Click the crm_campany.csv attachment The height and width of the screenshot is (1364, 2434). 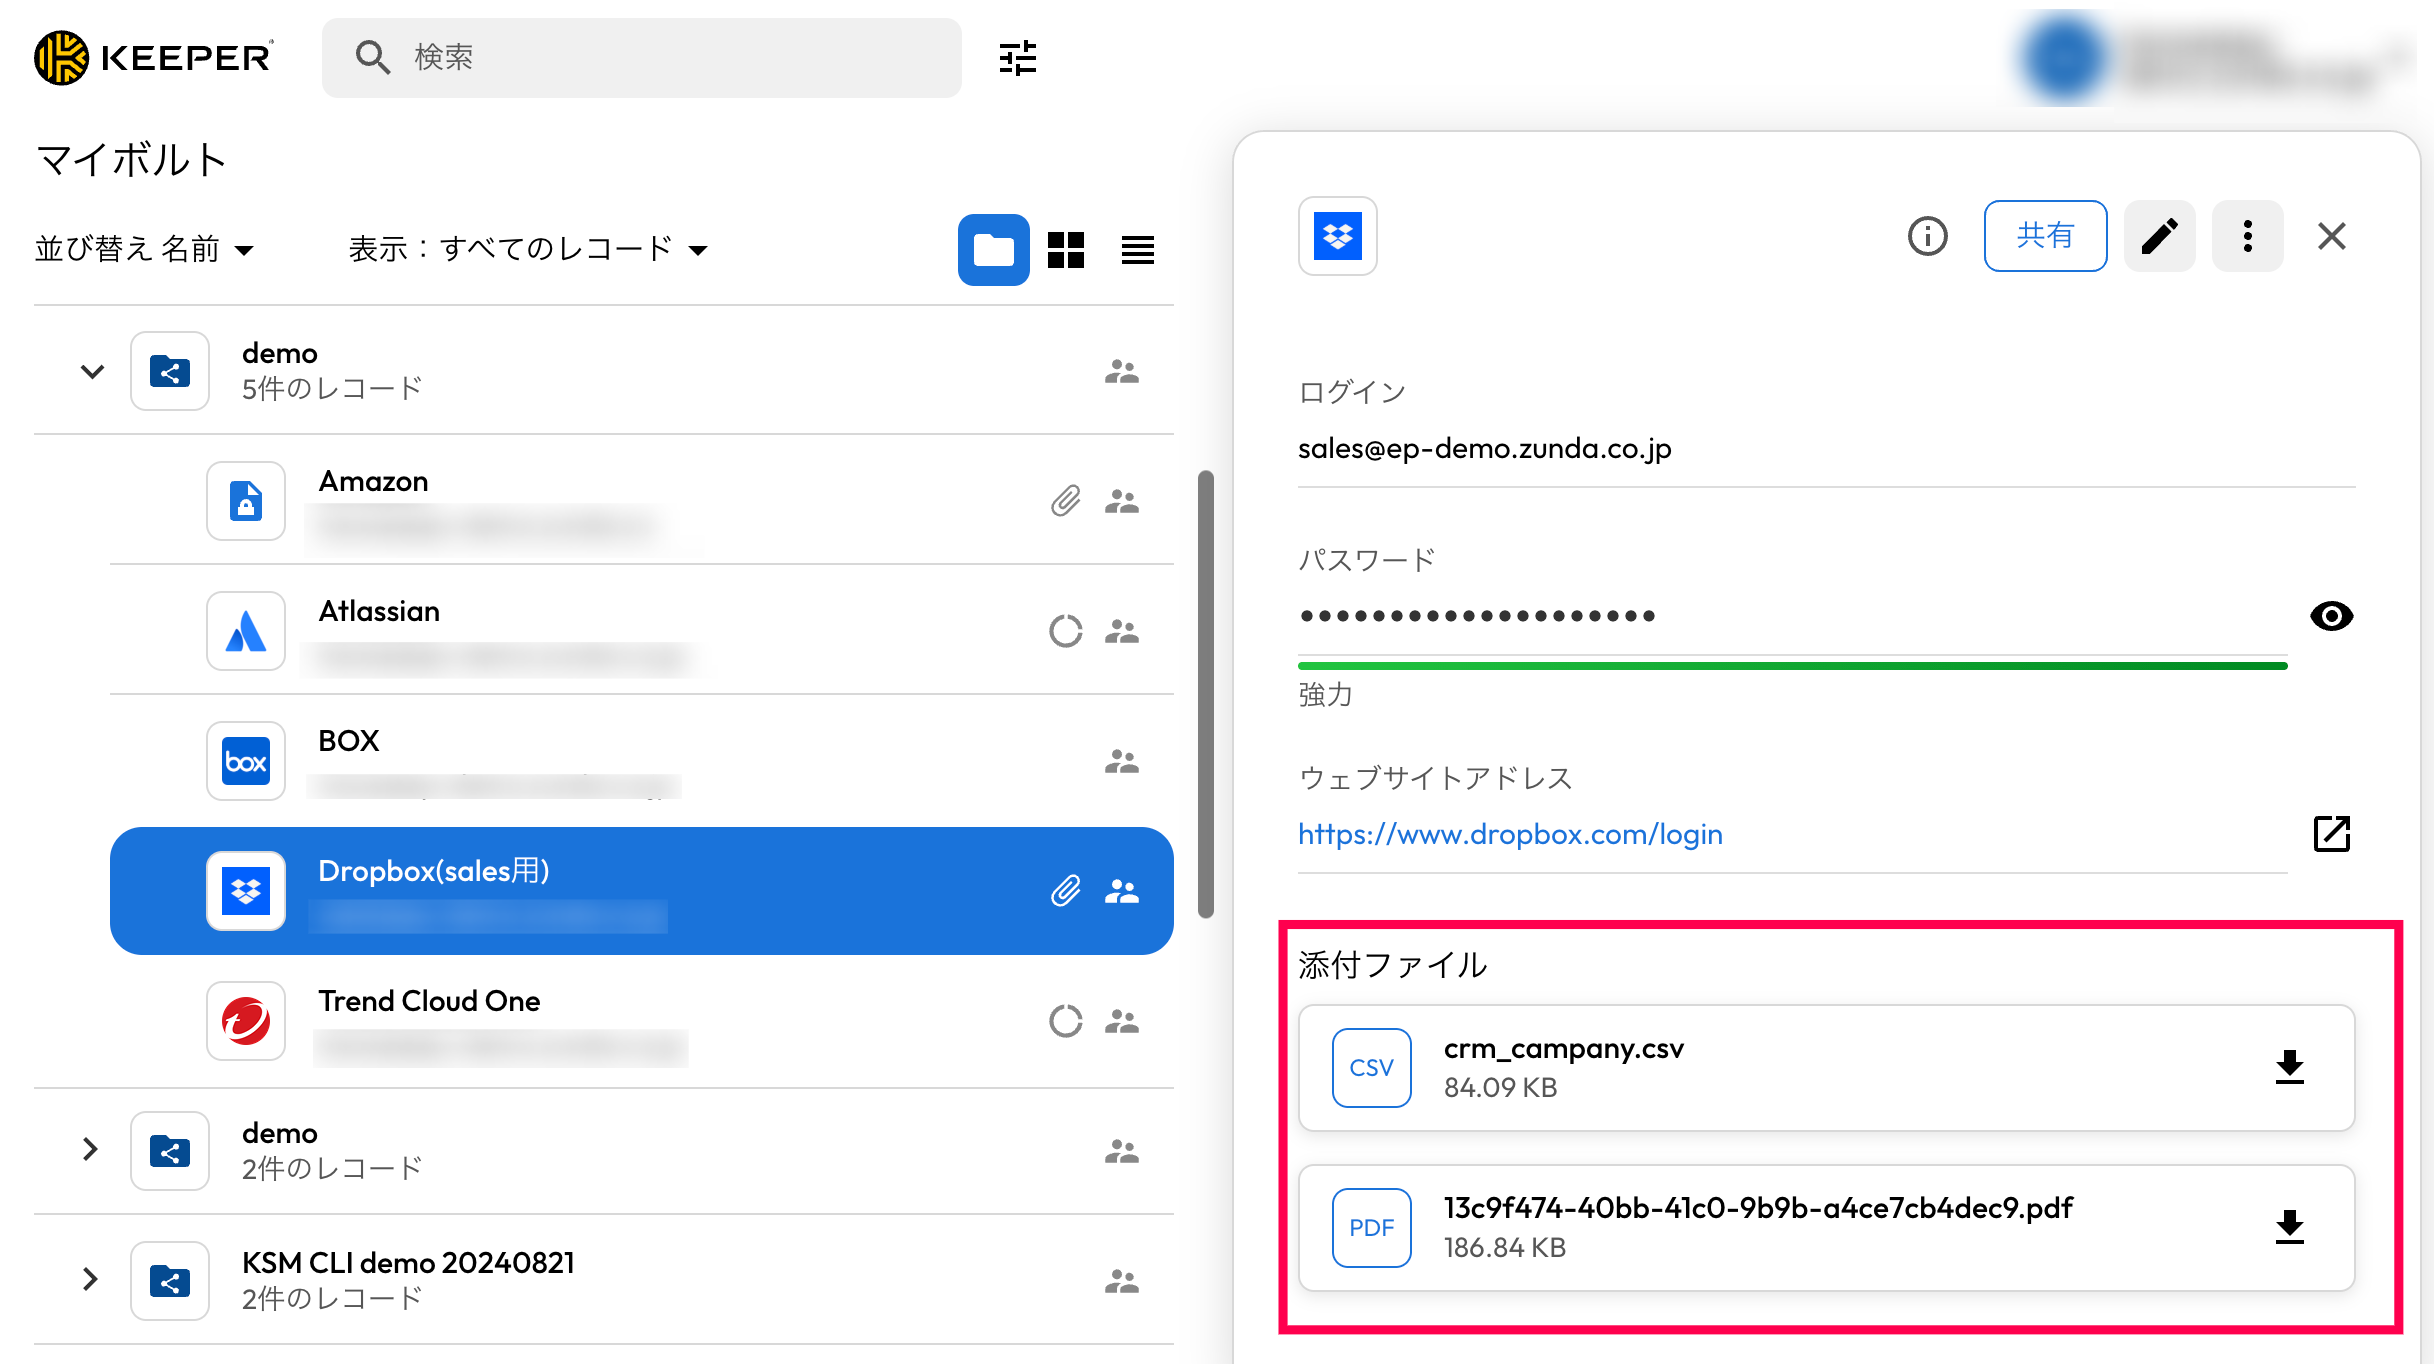pyautogui.click(x=1826, y=1068)
